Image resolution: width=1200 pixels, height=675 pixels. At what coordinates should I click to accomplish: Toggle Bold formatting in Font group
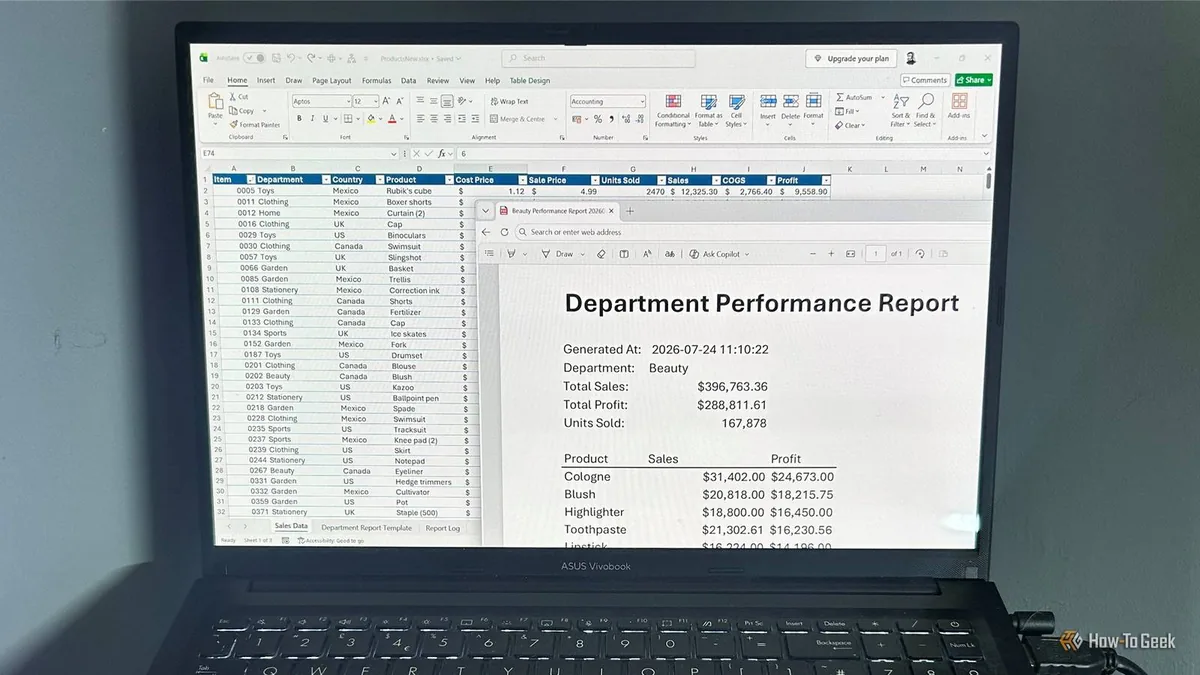[298, 119]
